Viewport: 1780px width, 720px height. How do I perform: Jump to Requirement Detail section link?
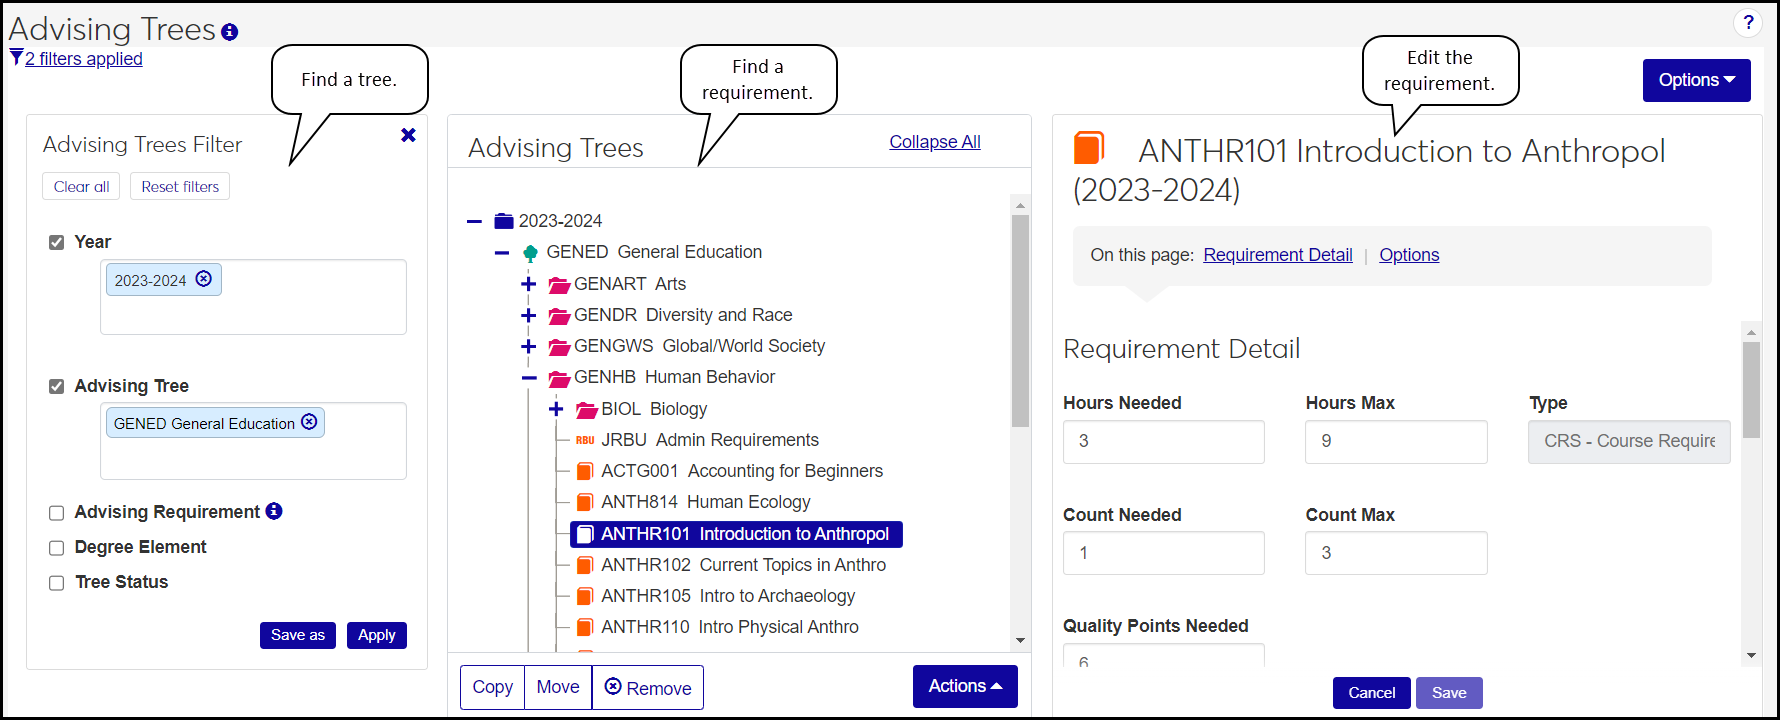[x=1277, y=255]
